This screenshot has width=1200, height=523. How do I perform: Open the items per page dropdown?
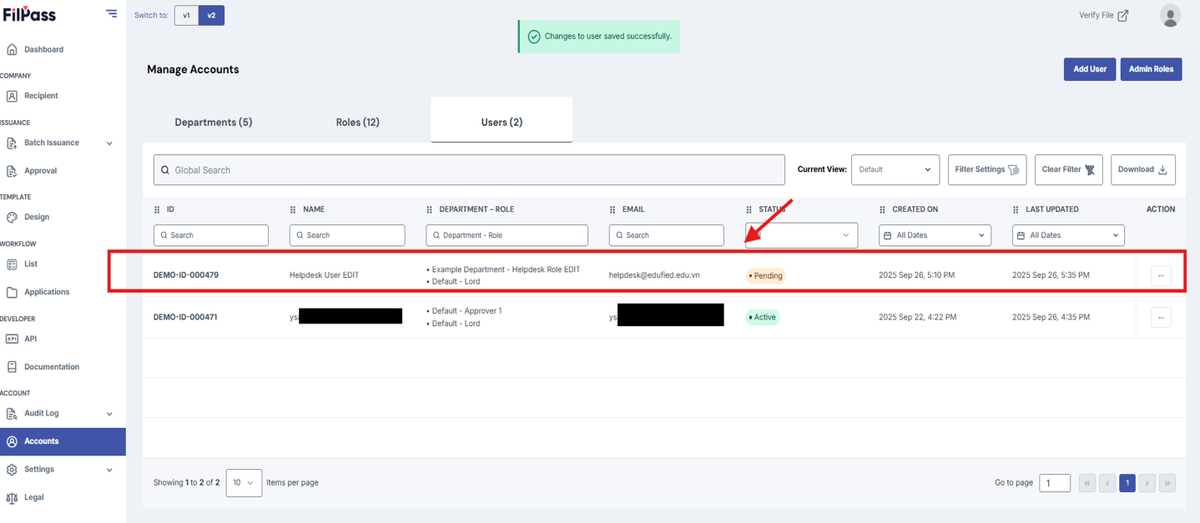coord(244,483)
